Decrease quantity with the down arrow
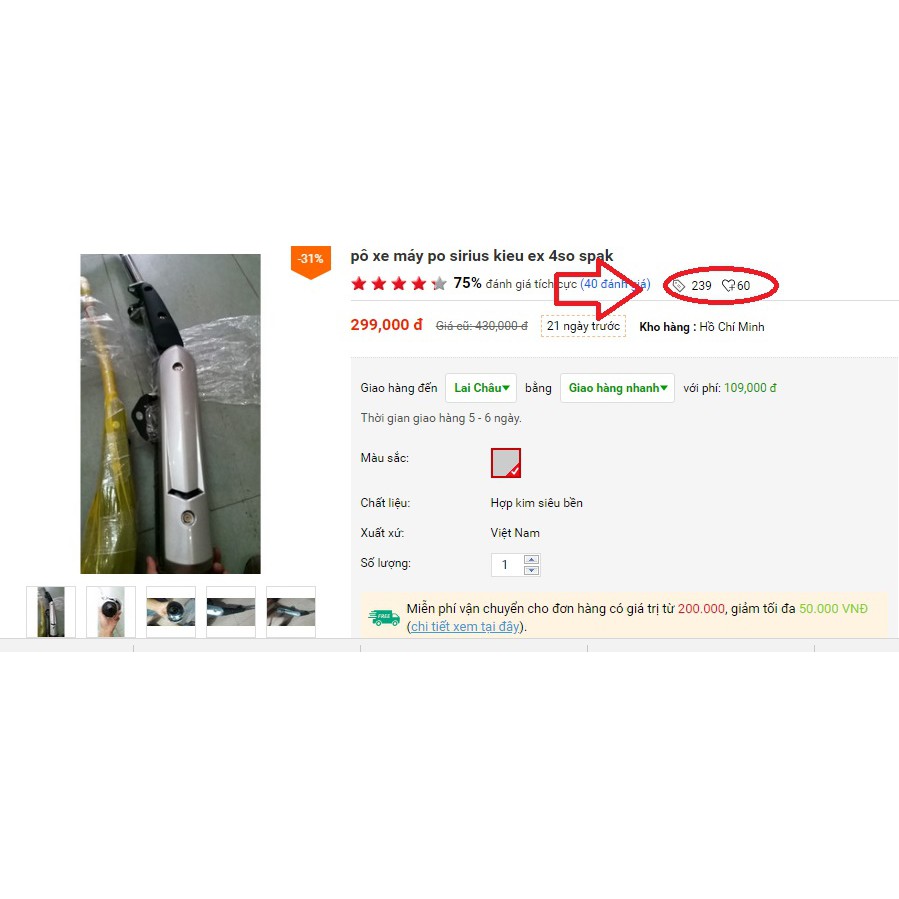This screenshot has height=899, width=899. (531, 570)
